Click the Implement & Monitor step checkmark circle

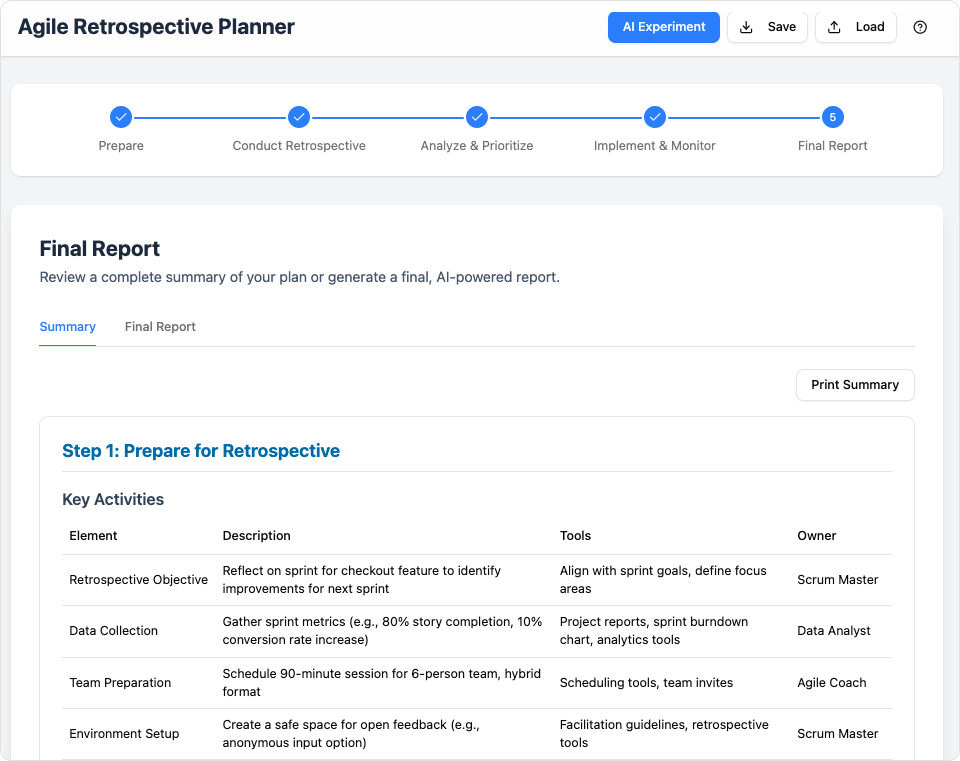pyautogui.click(x=654, y=117)
